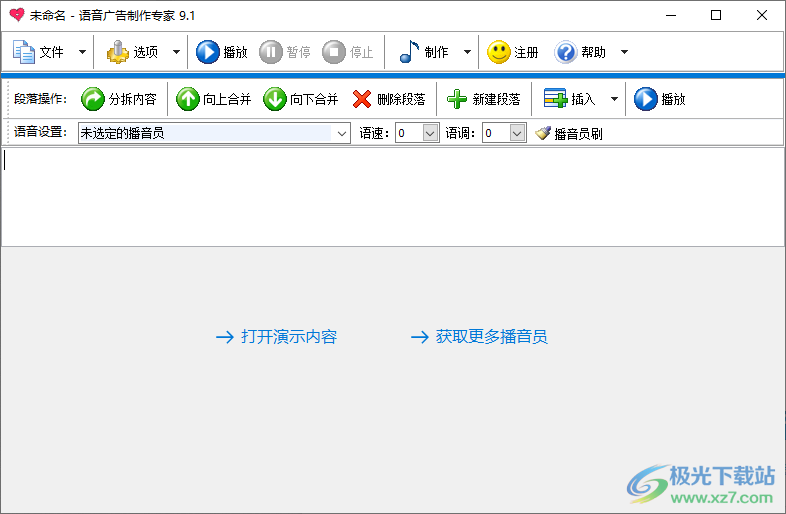Open the 未选定的播音员 announcer combo box
The height and width of the screenshot is (514, 786).
pyautogui.click(x=214, y=133)
